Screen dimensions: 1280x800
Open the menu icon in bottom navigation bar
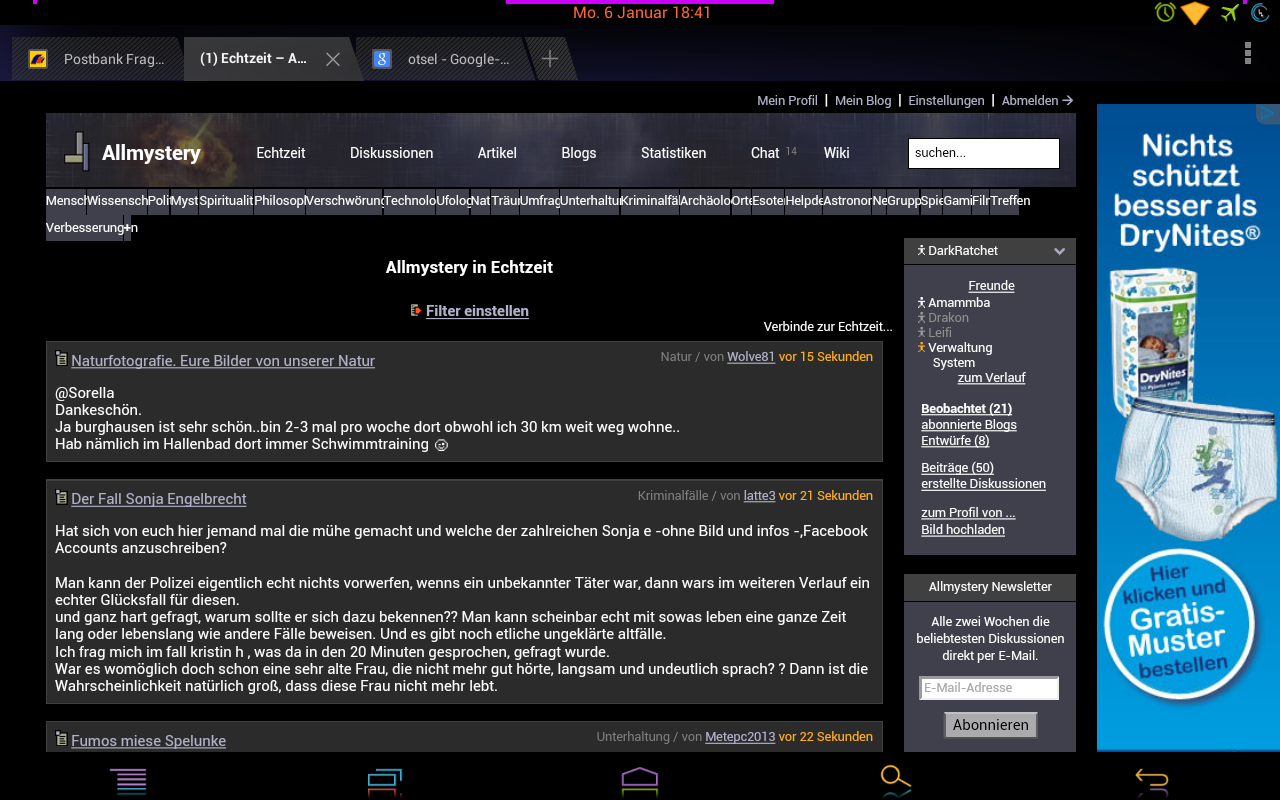128,780
